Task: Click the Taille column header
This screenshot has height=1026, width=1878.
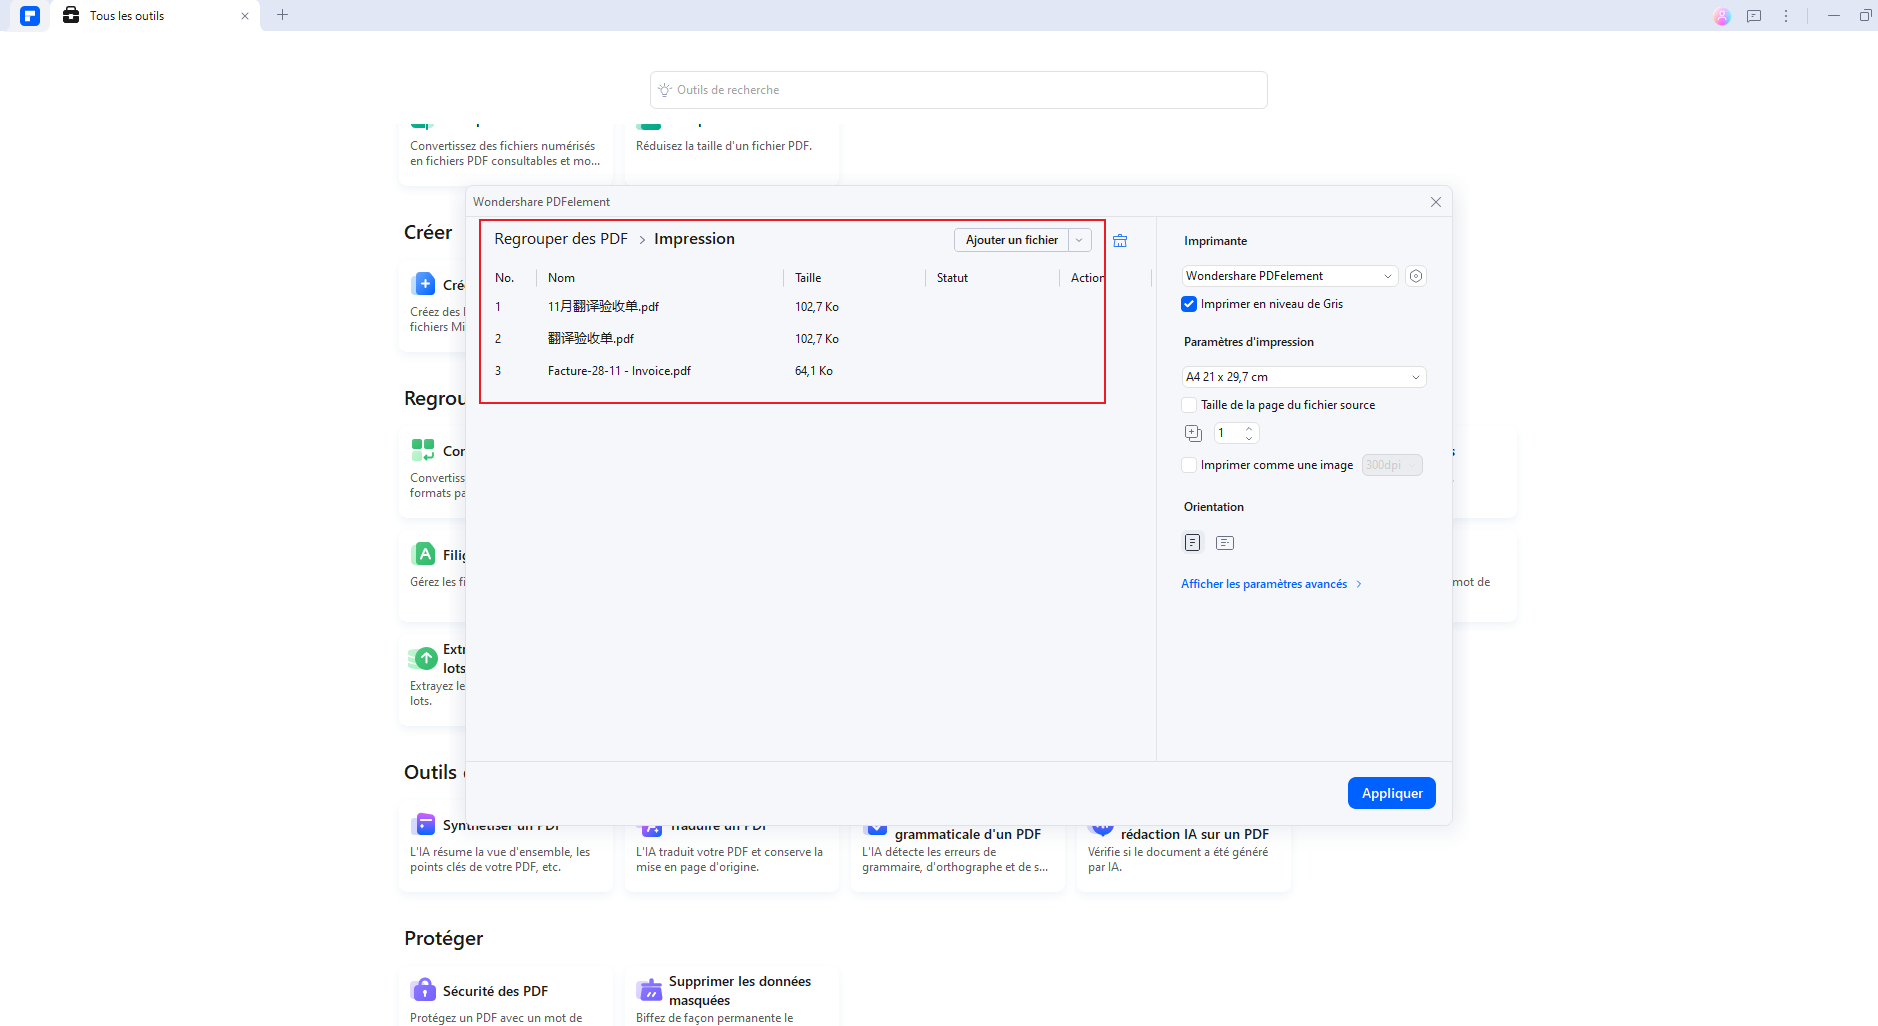Action: (808, 278)
